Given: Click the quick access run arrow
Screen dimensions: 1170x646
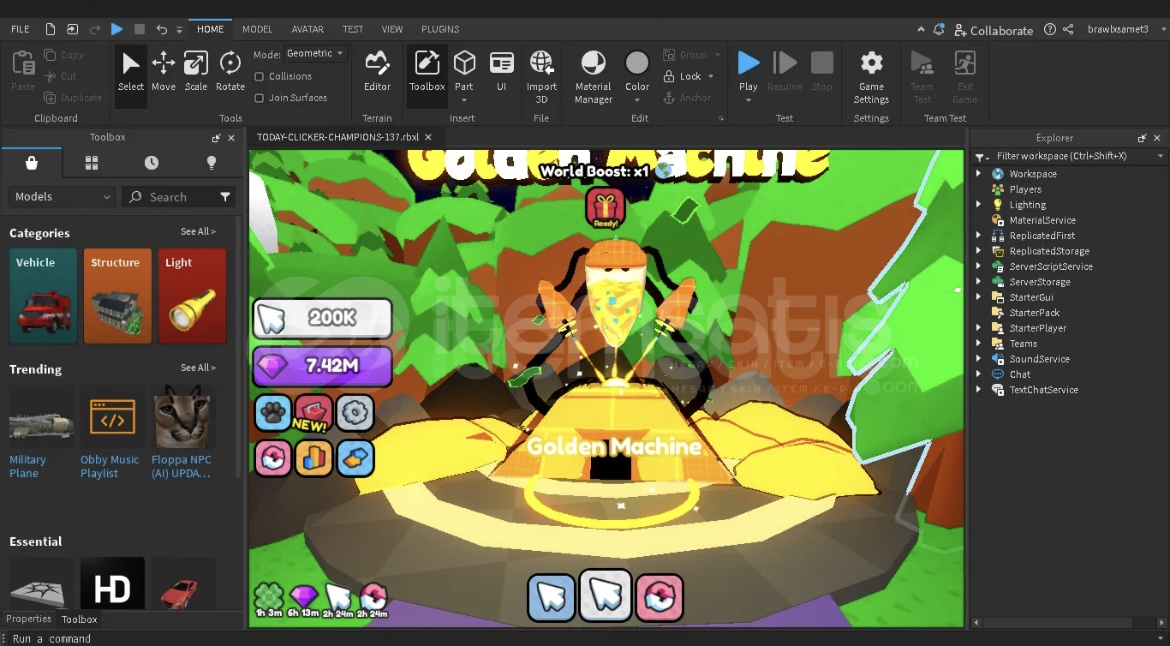Looking at the screenshot, I should [117, 29].
